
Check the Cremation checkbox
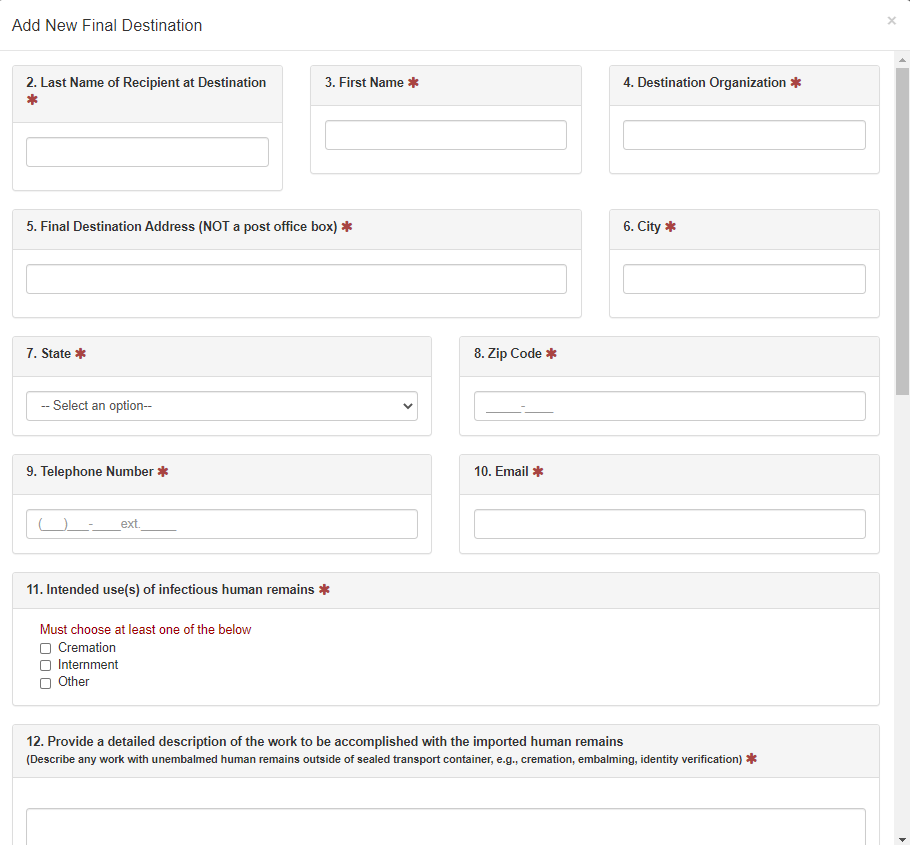click(x=45, y=649)
